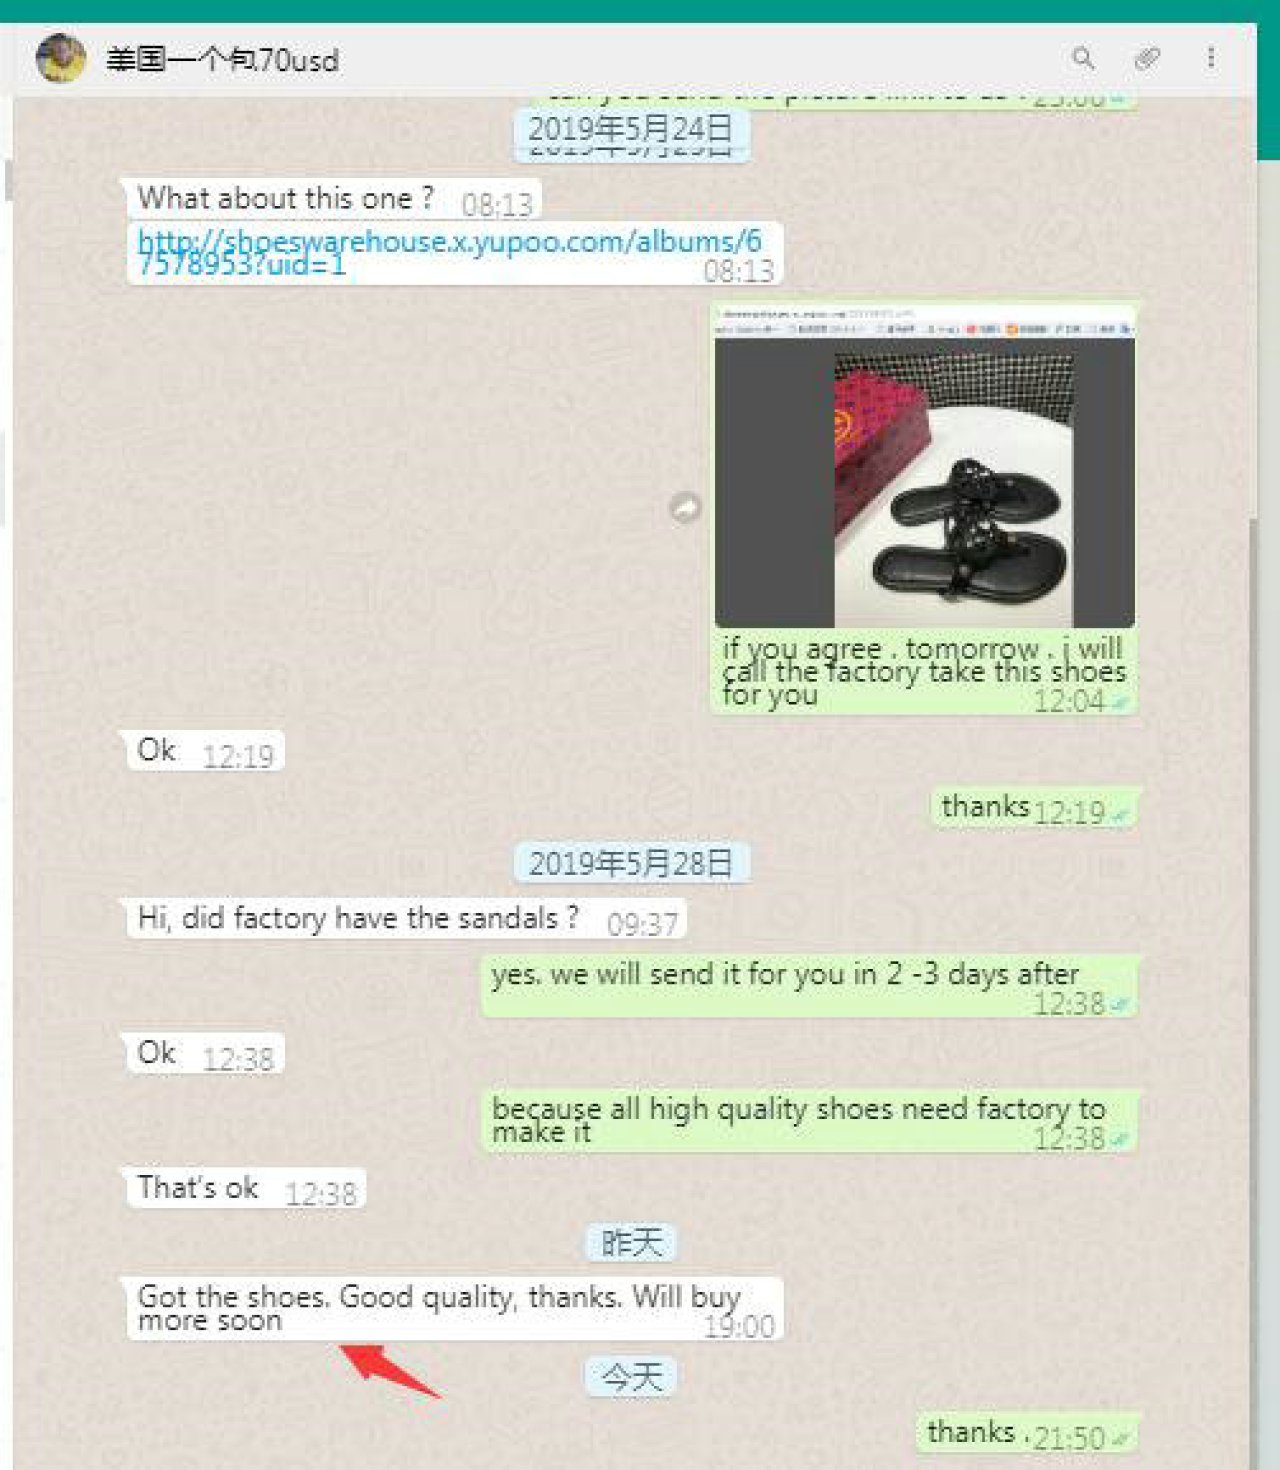
Task: Select "Hi, did factory have the sandals" message
Action: (406, 919)
